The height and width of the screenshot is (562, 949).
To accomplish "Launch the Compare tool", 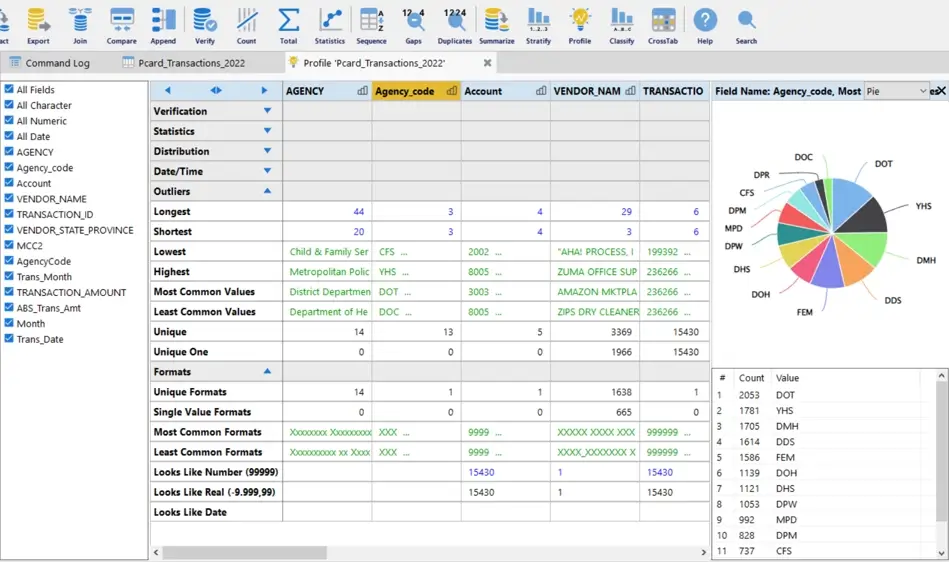I will tap(121, 25).
